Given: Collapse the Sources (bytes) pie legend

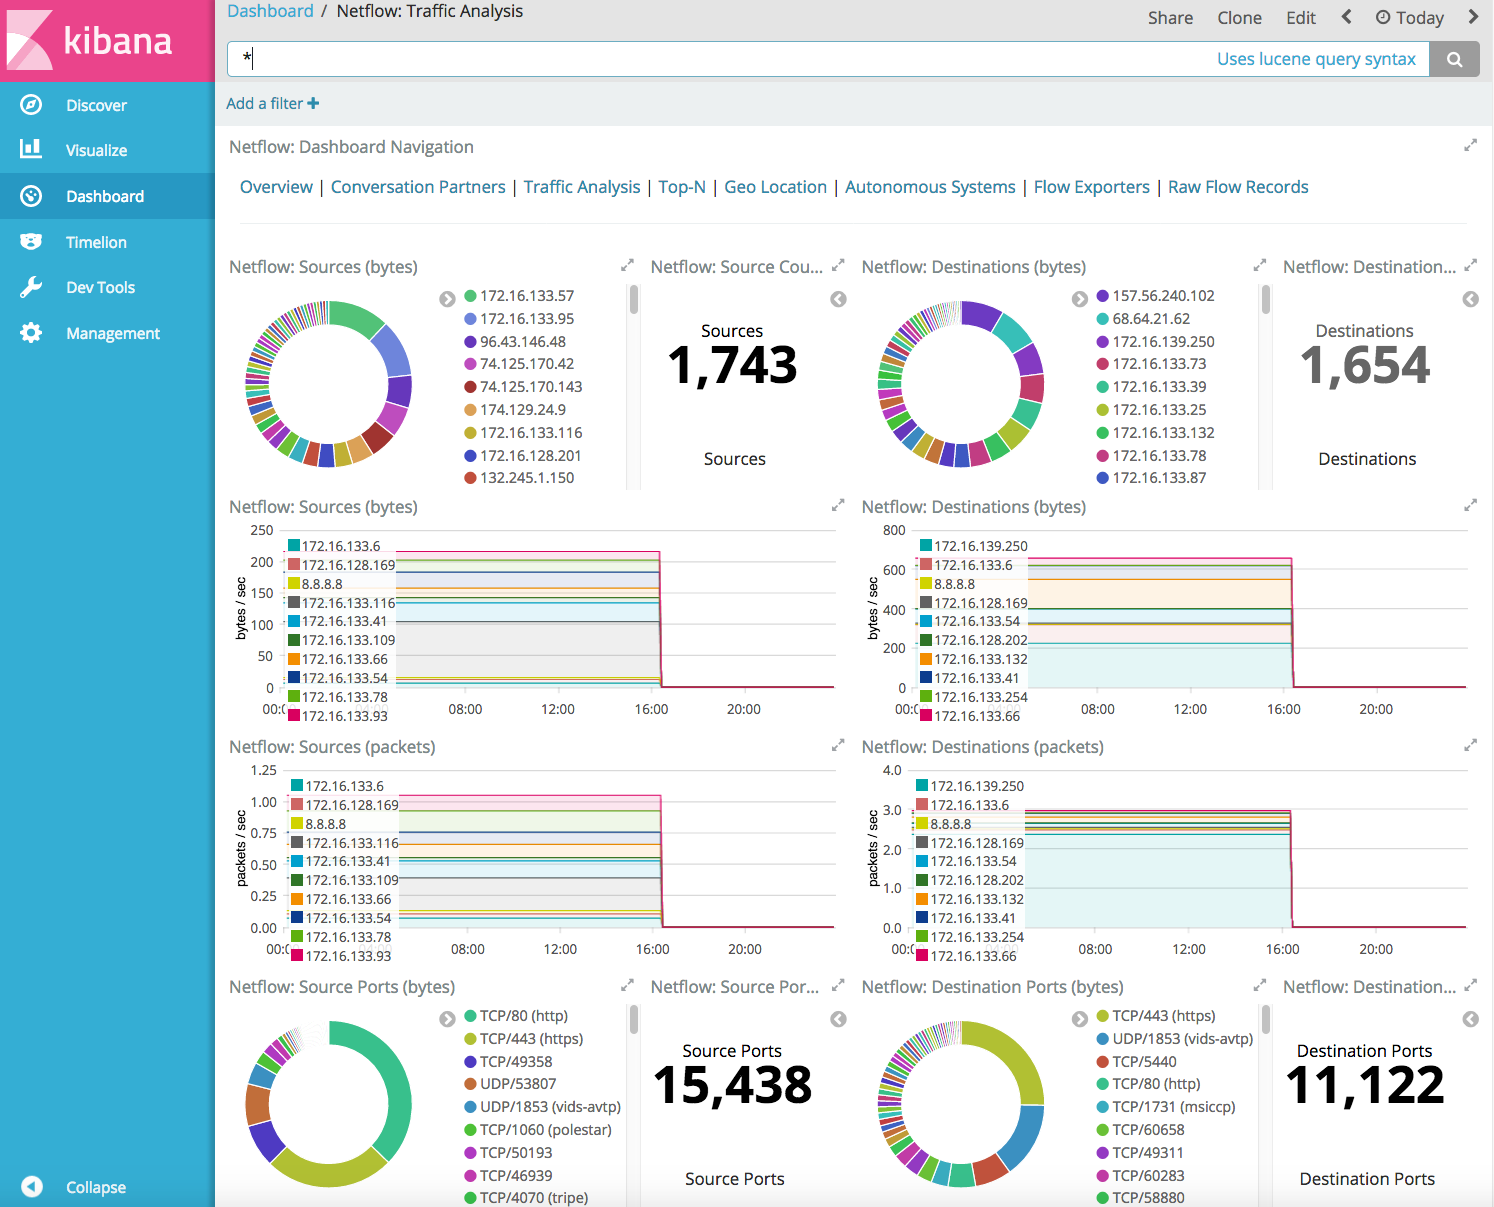Looking at the screenshot, I should pos(447,299).
